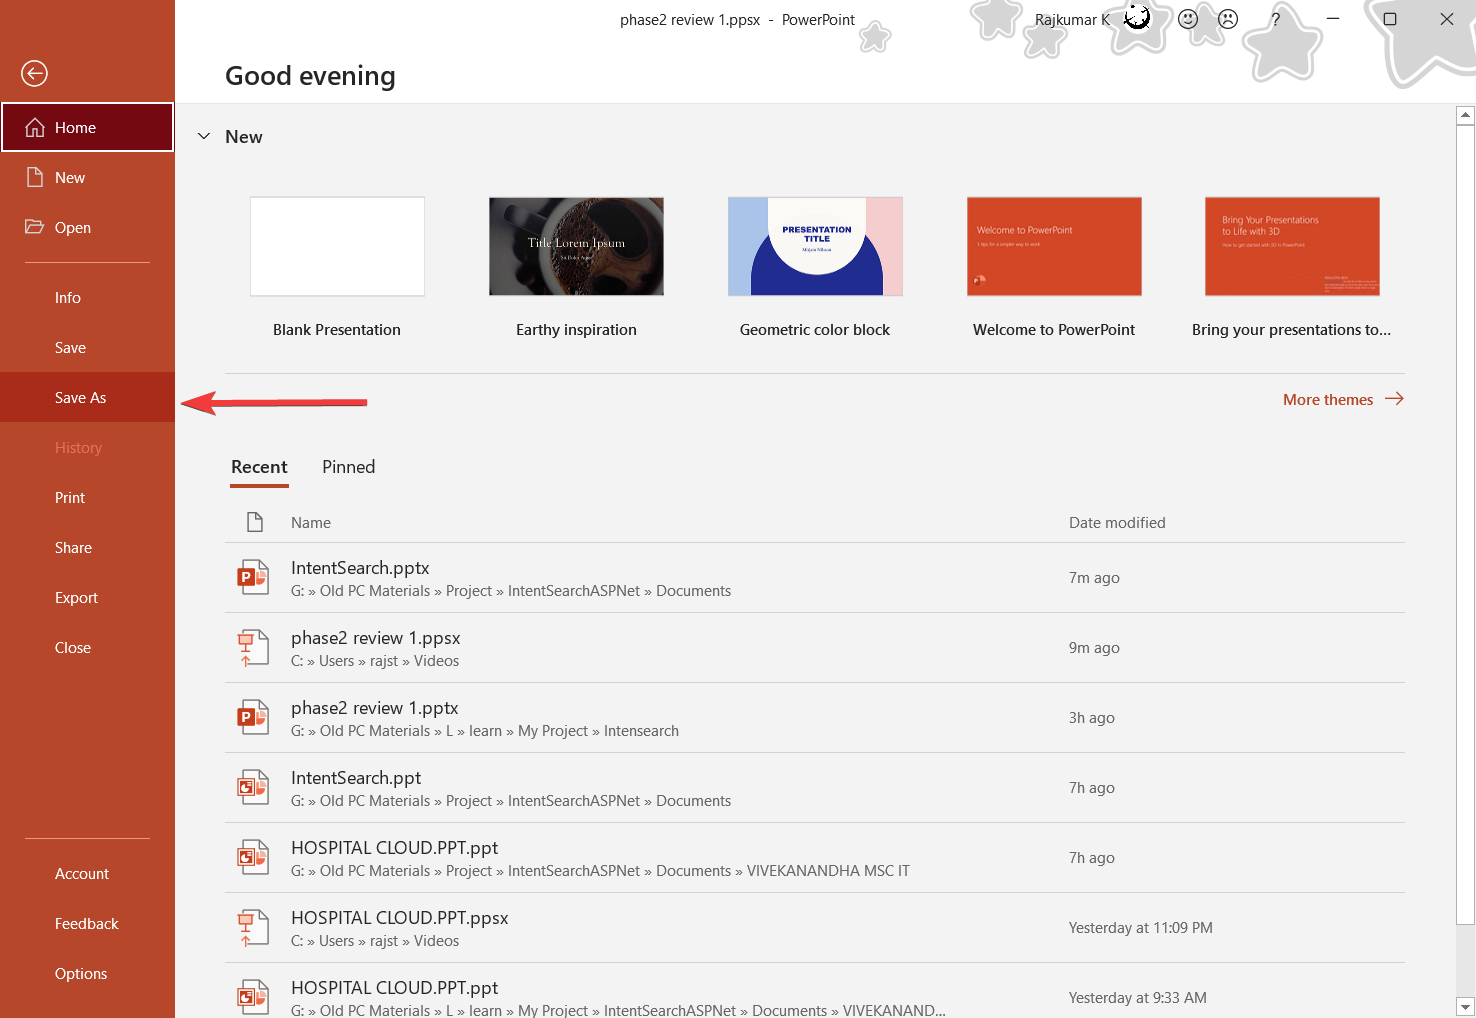
Task: Open HOSPITAL CLOUD.PPT.ppt modified yesterday 9:33 AM
Action: 815,991
